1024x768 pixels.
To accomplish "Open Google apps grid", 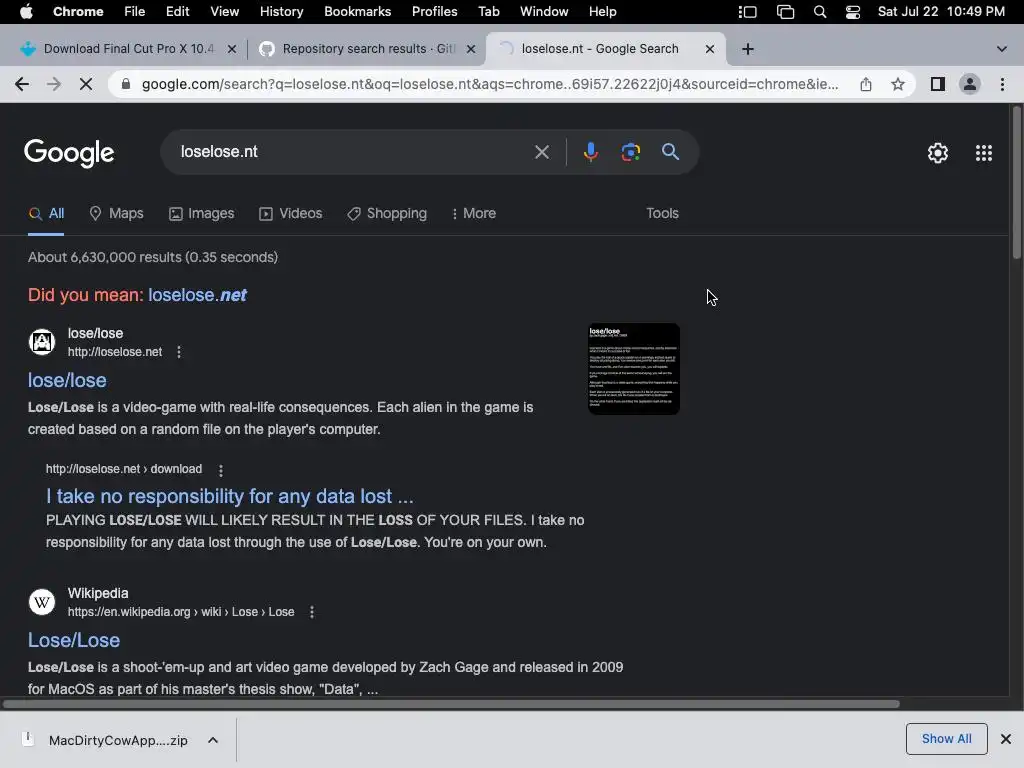I will pyautogui.click(x=984, y=153).
